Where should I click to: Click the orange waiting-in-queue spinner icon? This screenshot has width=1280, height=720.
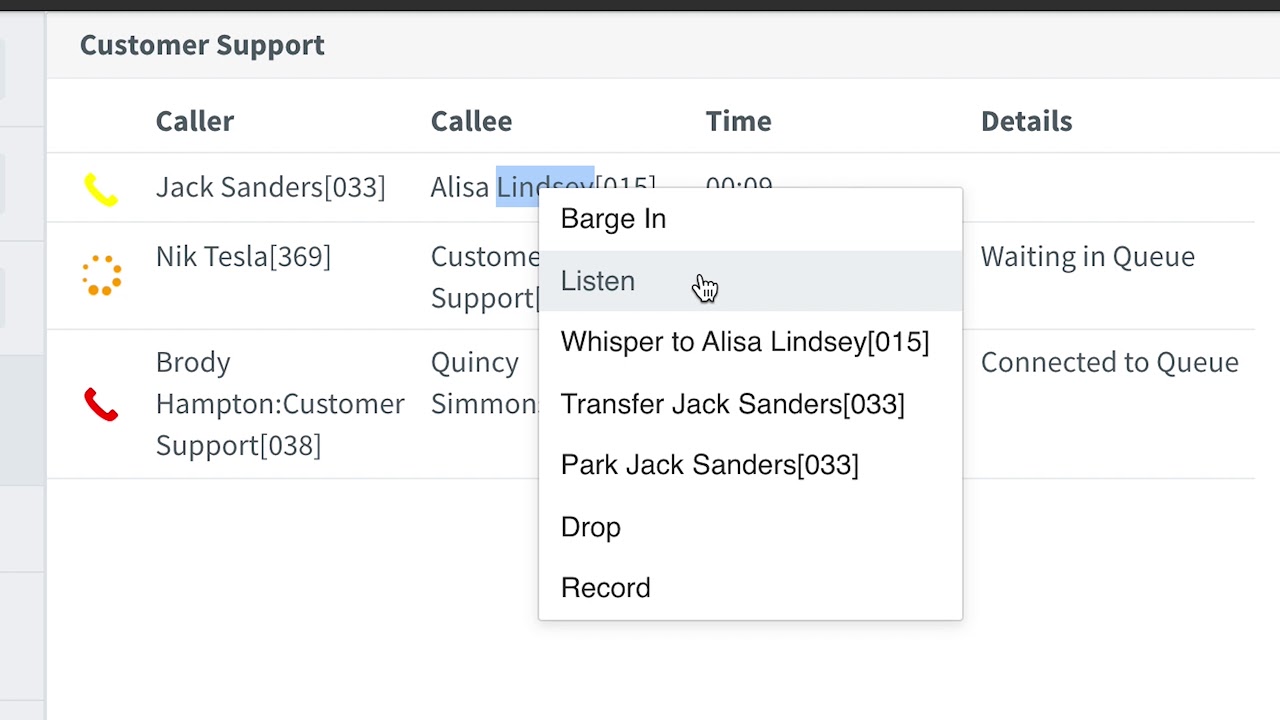101,275
